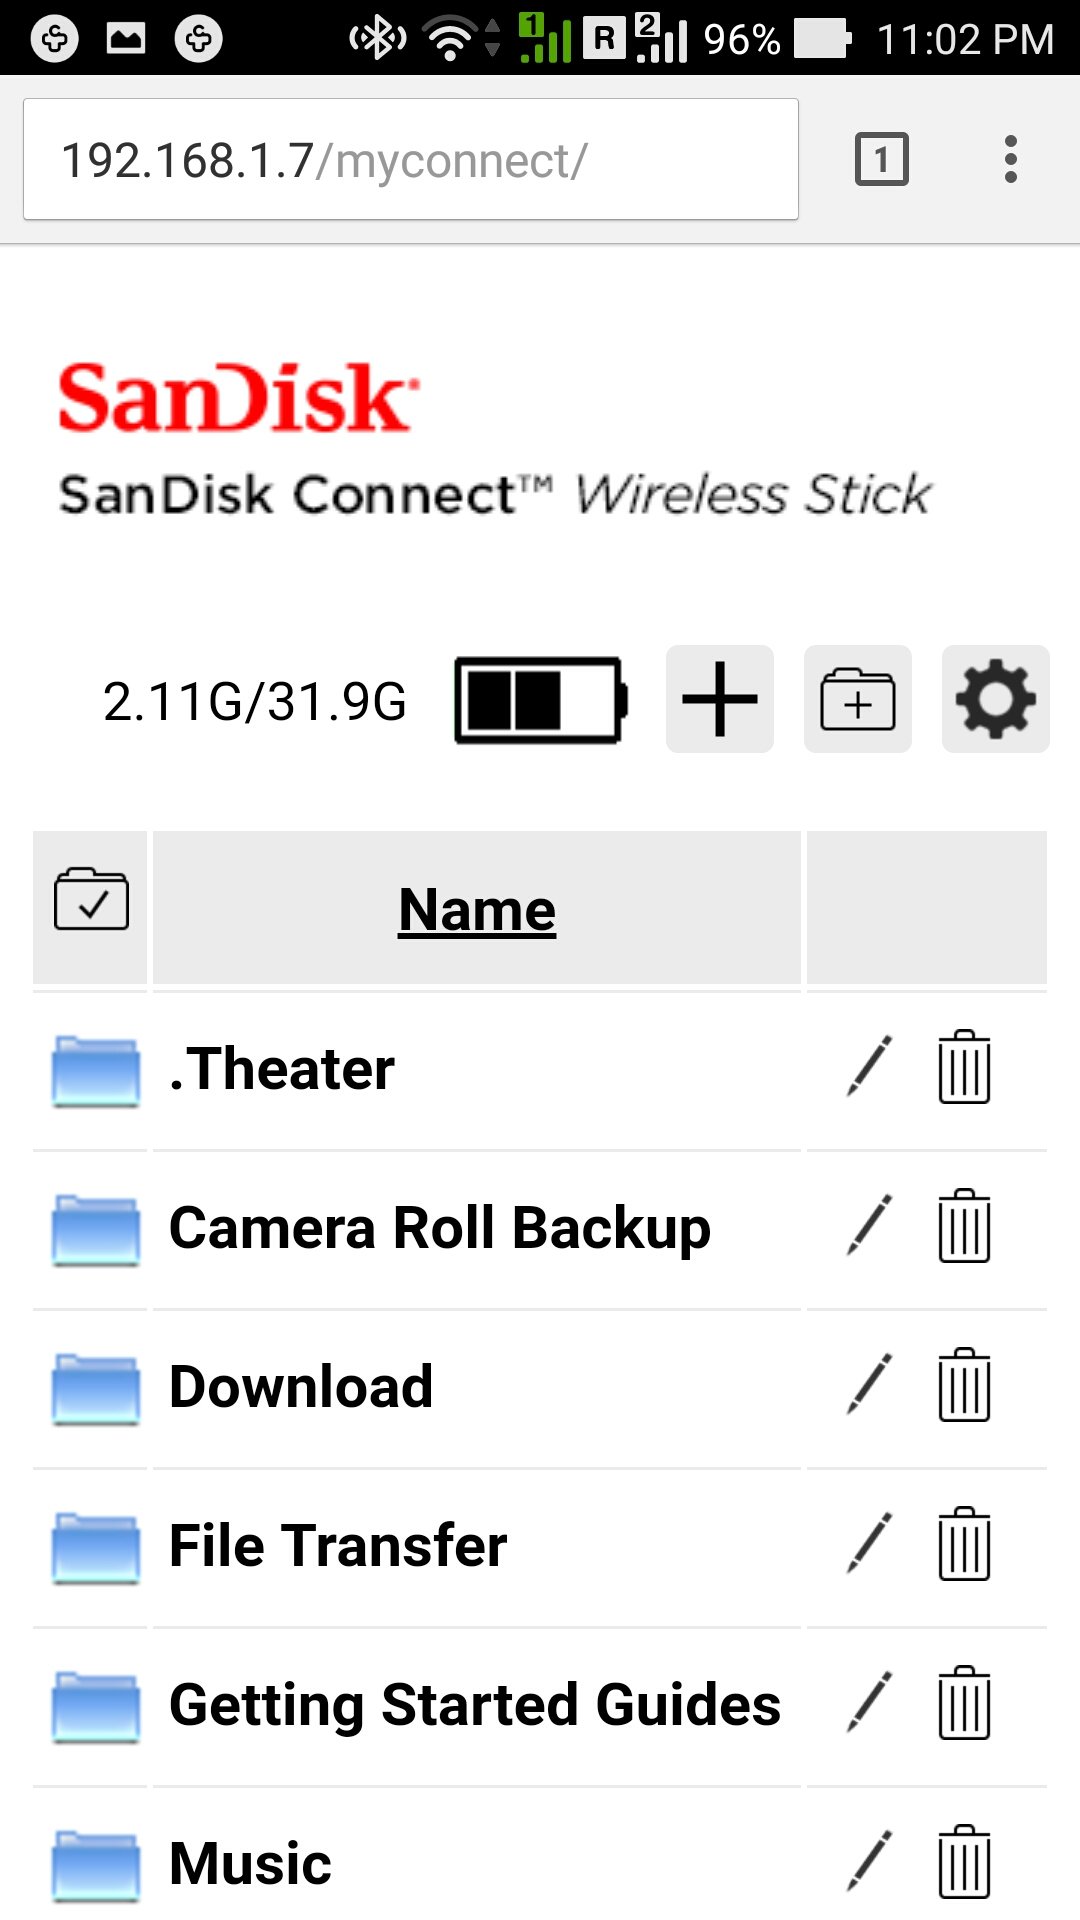
Task: Open the Download folder
Action: [x=301, y=1387]
